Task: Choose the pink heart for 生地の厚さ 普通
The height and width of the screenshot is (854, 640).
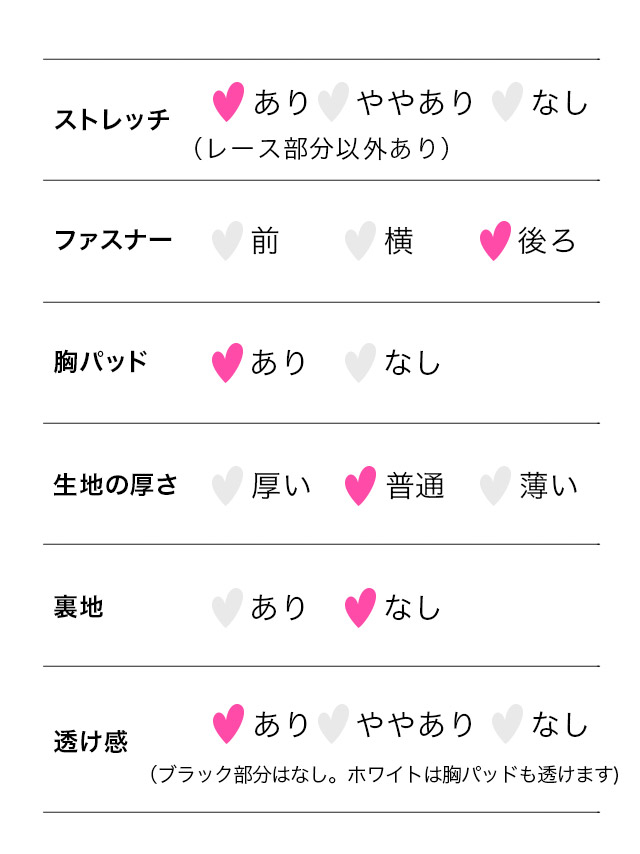Action: [360, 486]
